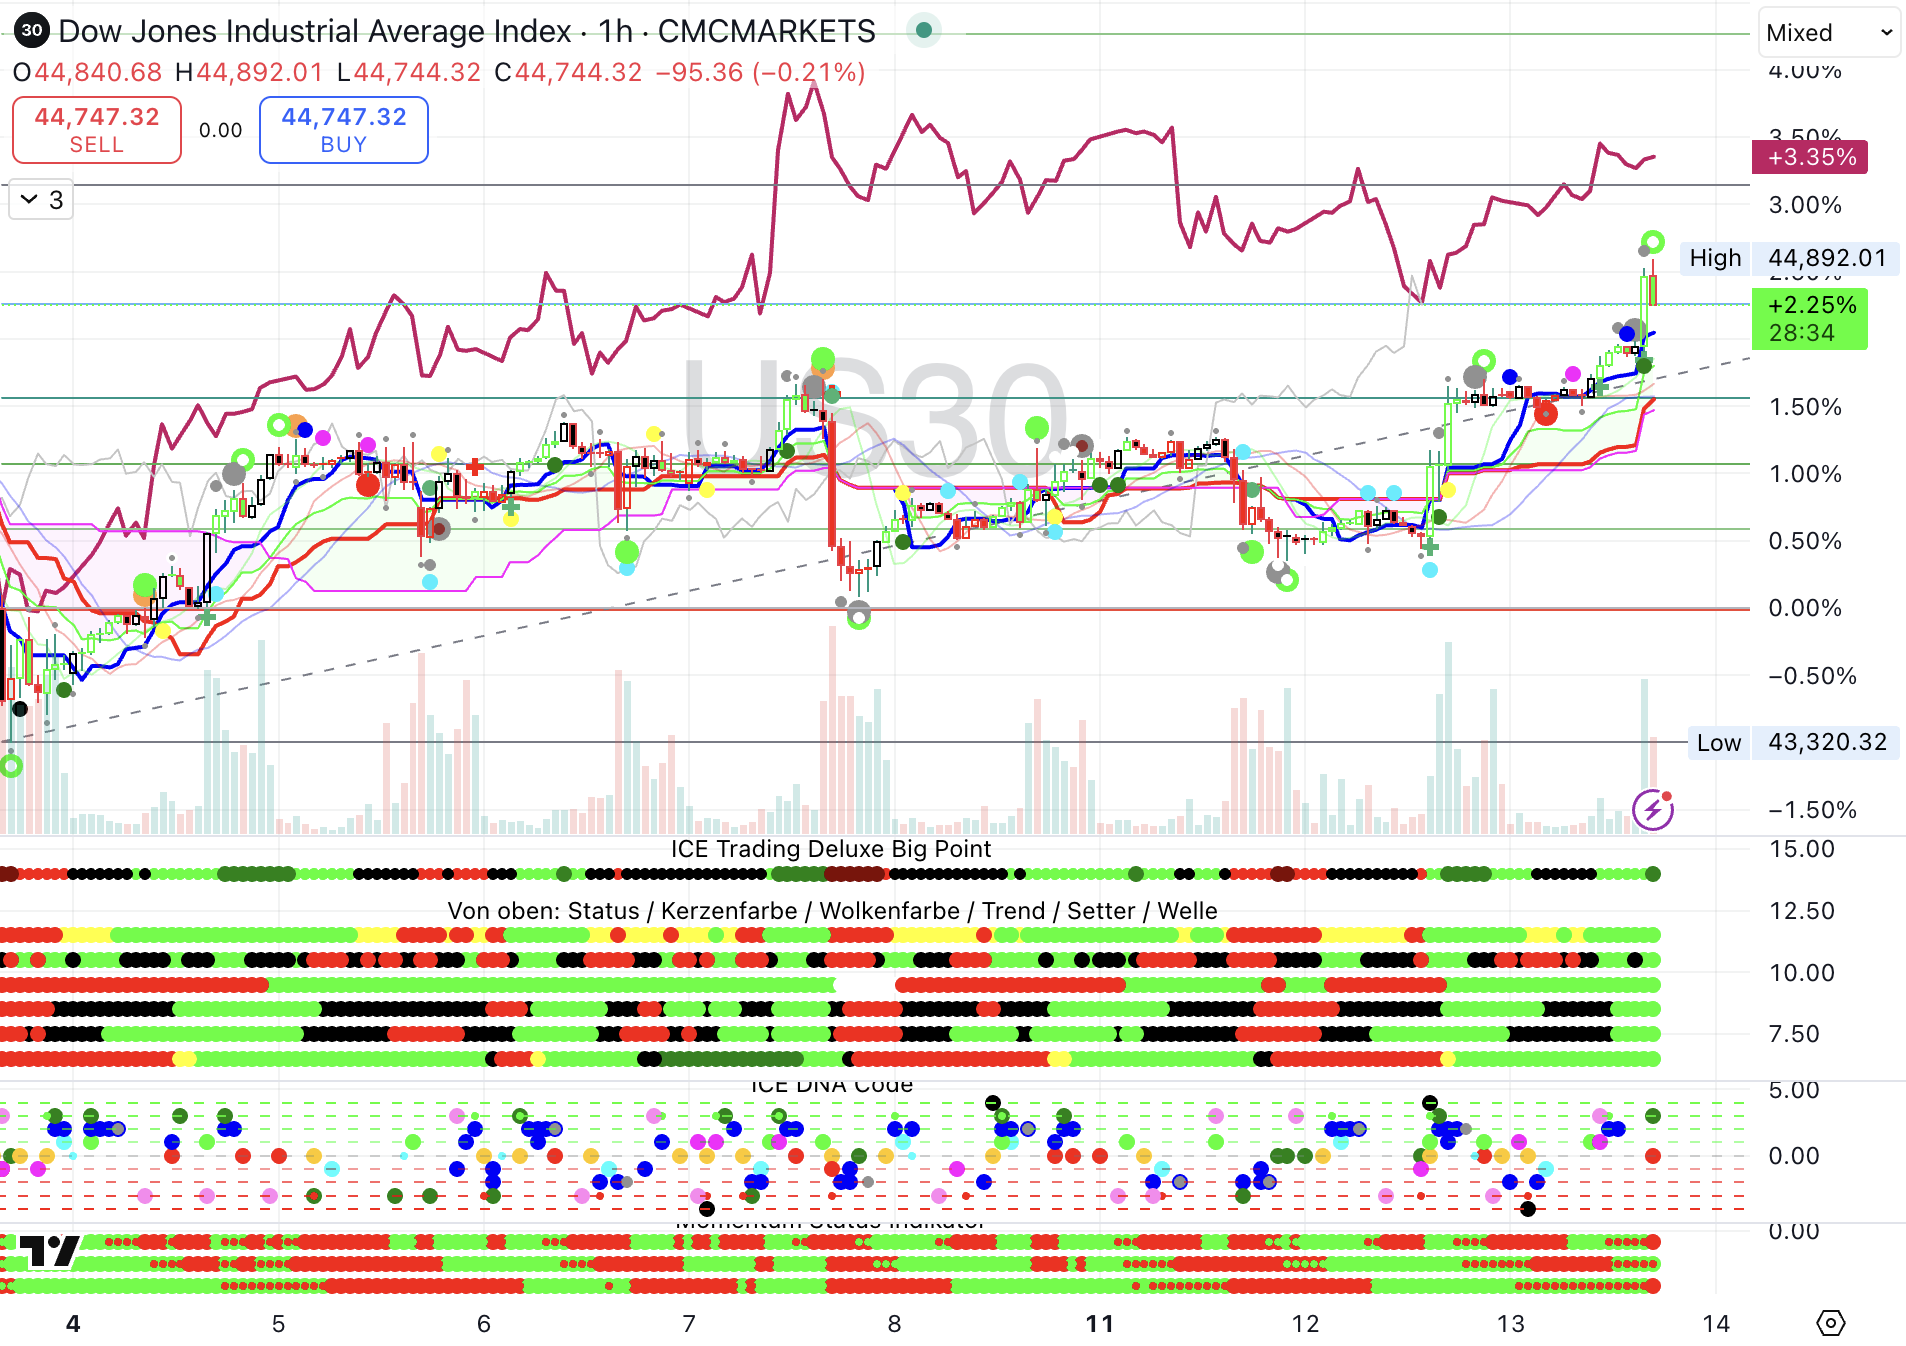Open chart settings gear icon

pyautogui.click(x=1830, y=1323)
